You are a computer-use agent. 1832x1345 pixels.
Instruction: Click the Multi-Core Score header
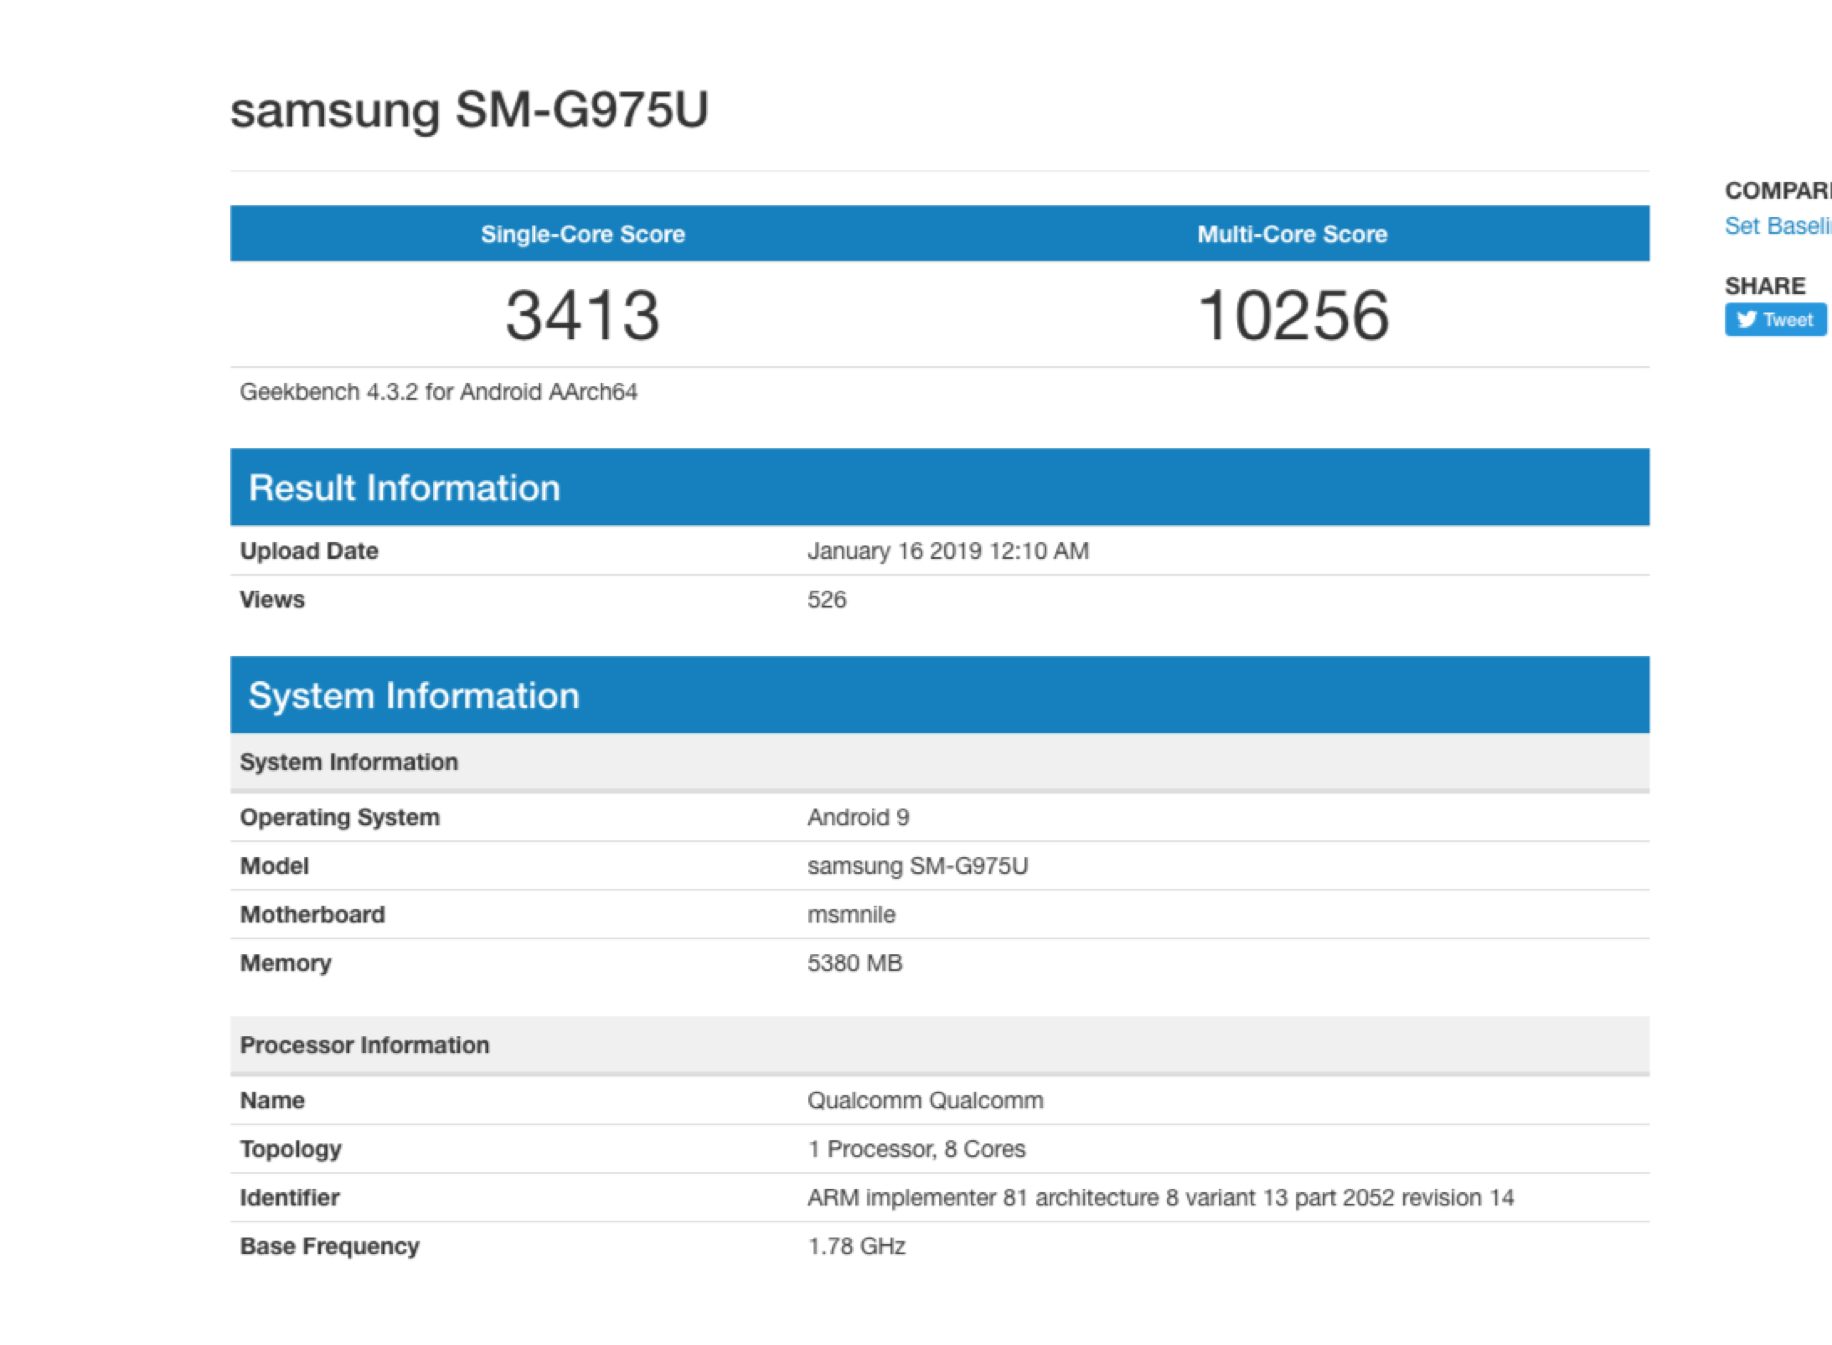pyautogui.click(x=1292, y=234)
